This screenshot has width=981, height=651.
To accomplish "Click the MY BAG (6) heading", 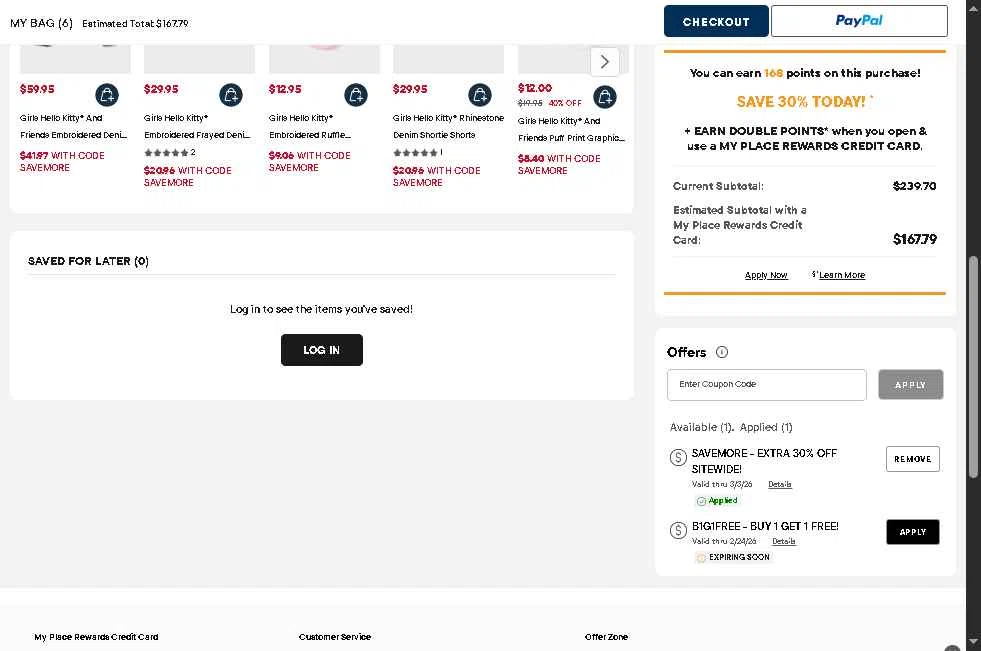I will coord(41,23).
